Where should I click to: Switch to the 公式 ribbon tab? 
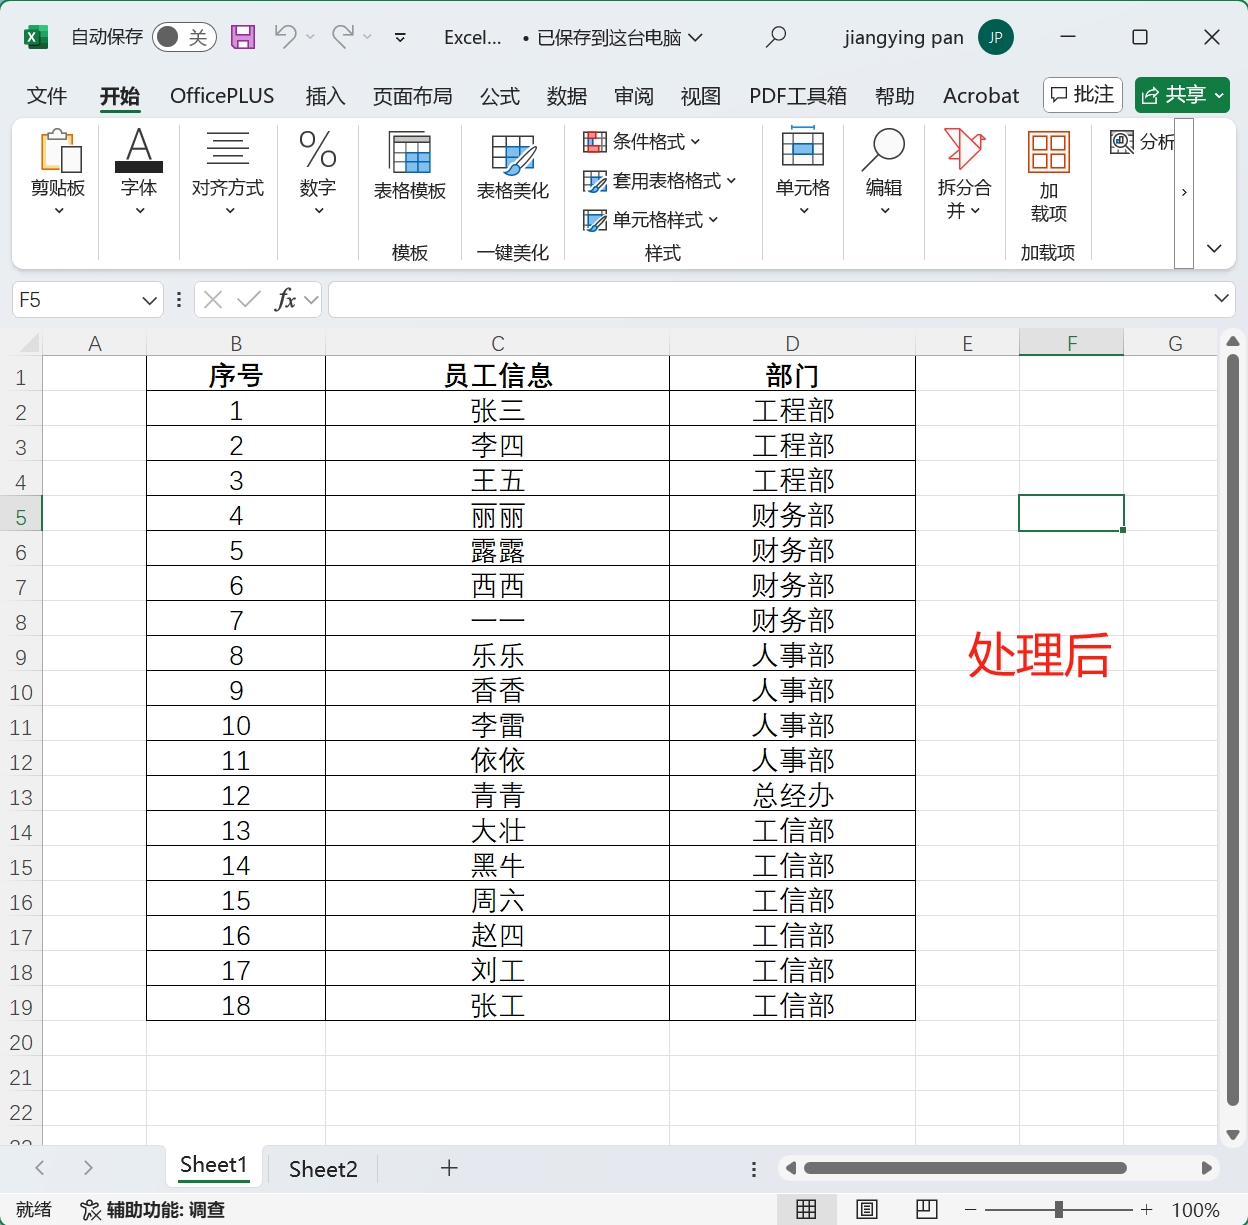tap(500, 96)
